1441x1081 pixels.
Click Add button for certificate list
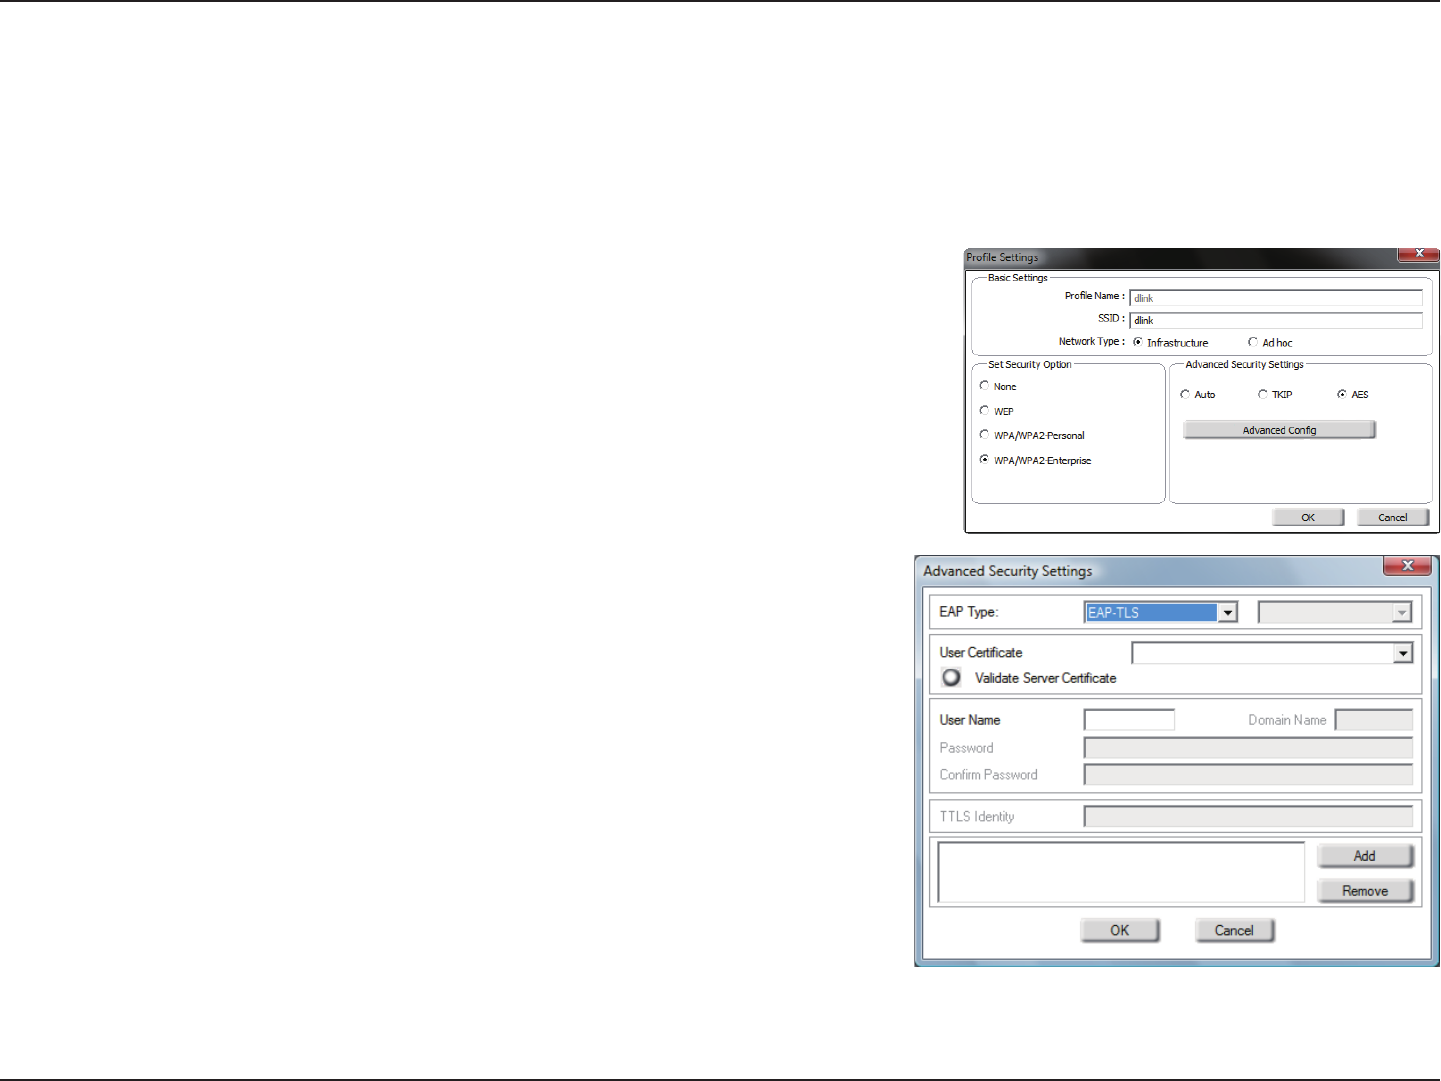pos(1365,856)
